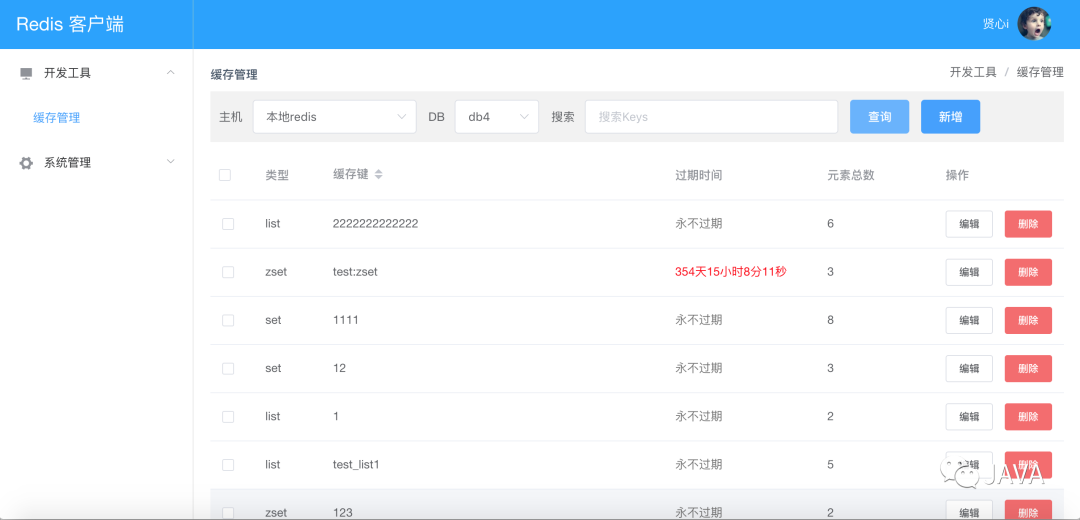Click the Redis 客户端 logo title

[70, 24]
